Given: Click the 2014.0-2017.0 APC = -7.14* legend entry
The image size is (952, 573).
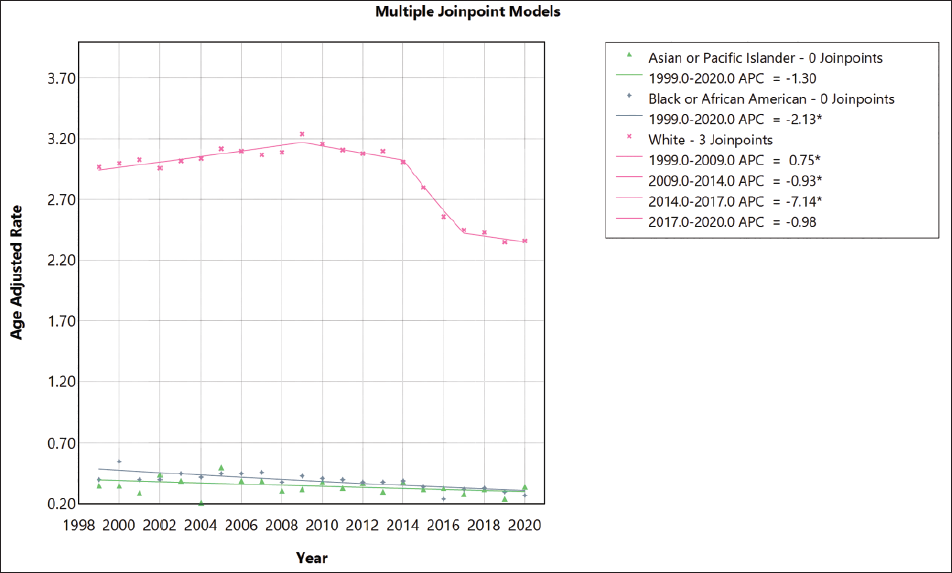Looking at the screenshot, I should (x=735, y=201).
